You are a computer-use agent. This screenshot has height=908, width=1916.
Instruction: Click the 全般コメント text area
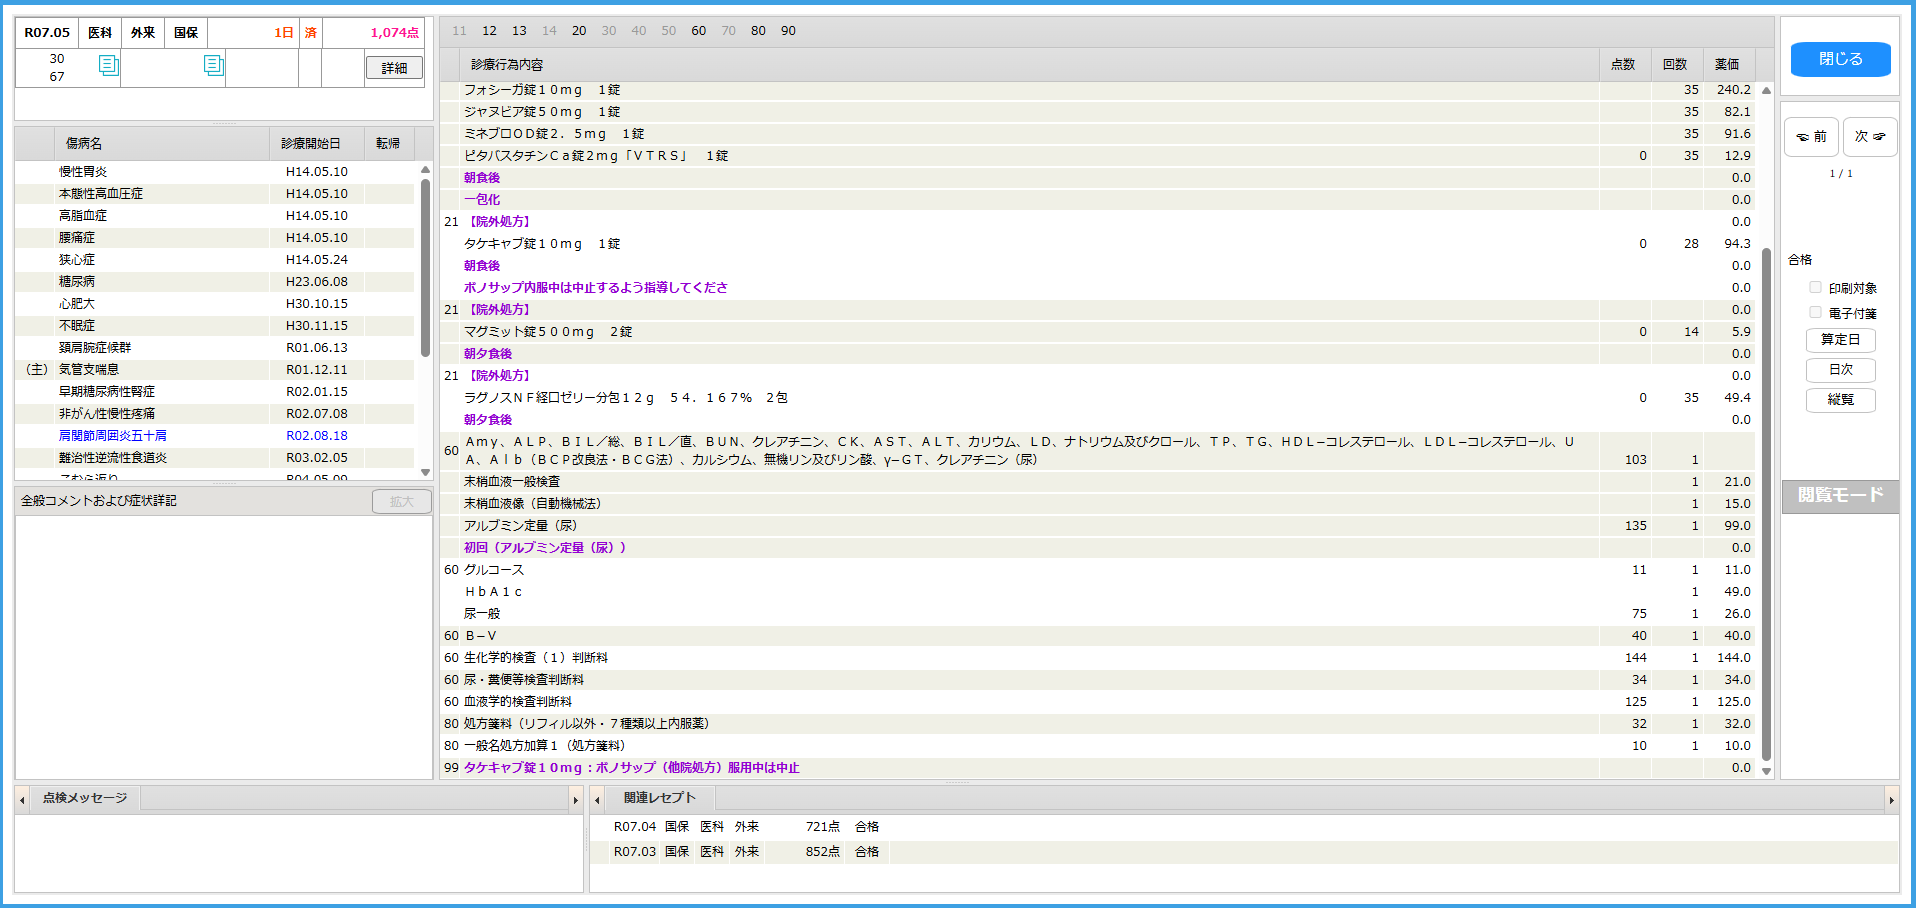point(224,647)
